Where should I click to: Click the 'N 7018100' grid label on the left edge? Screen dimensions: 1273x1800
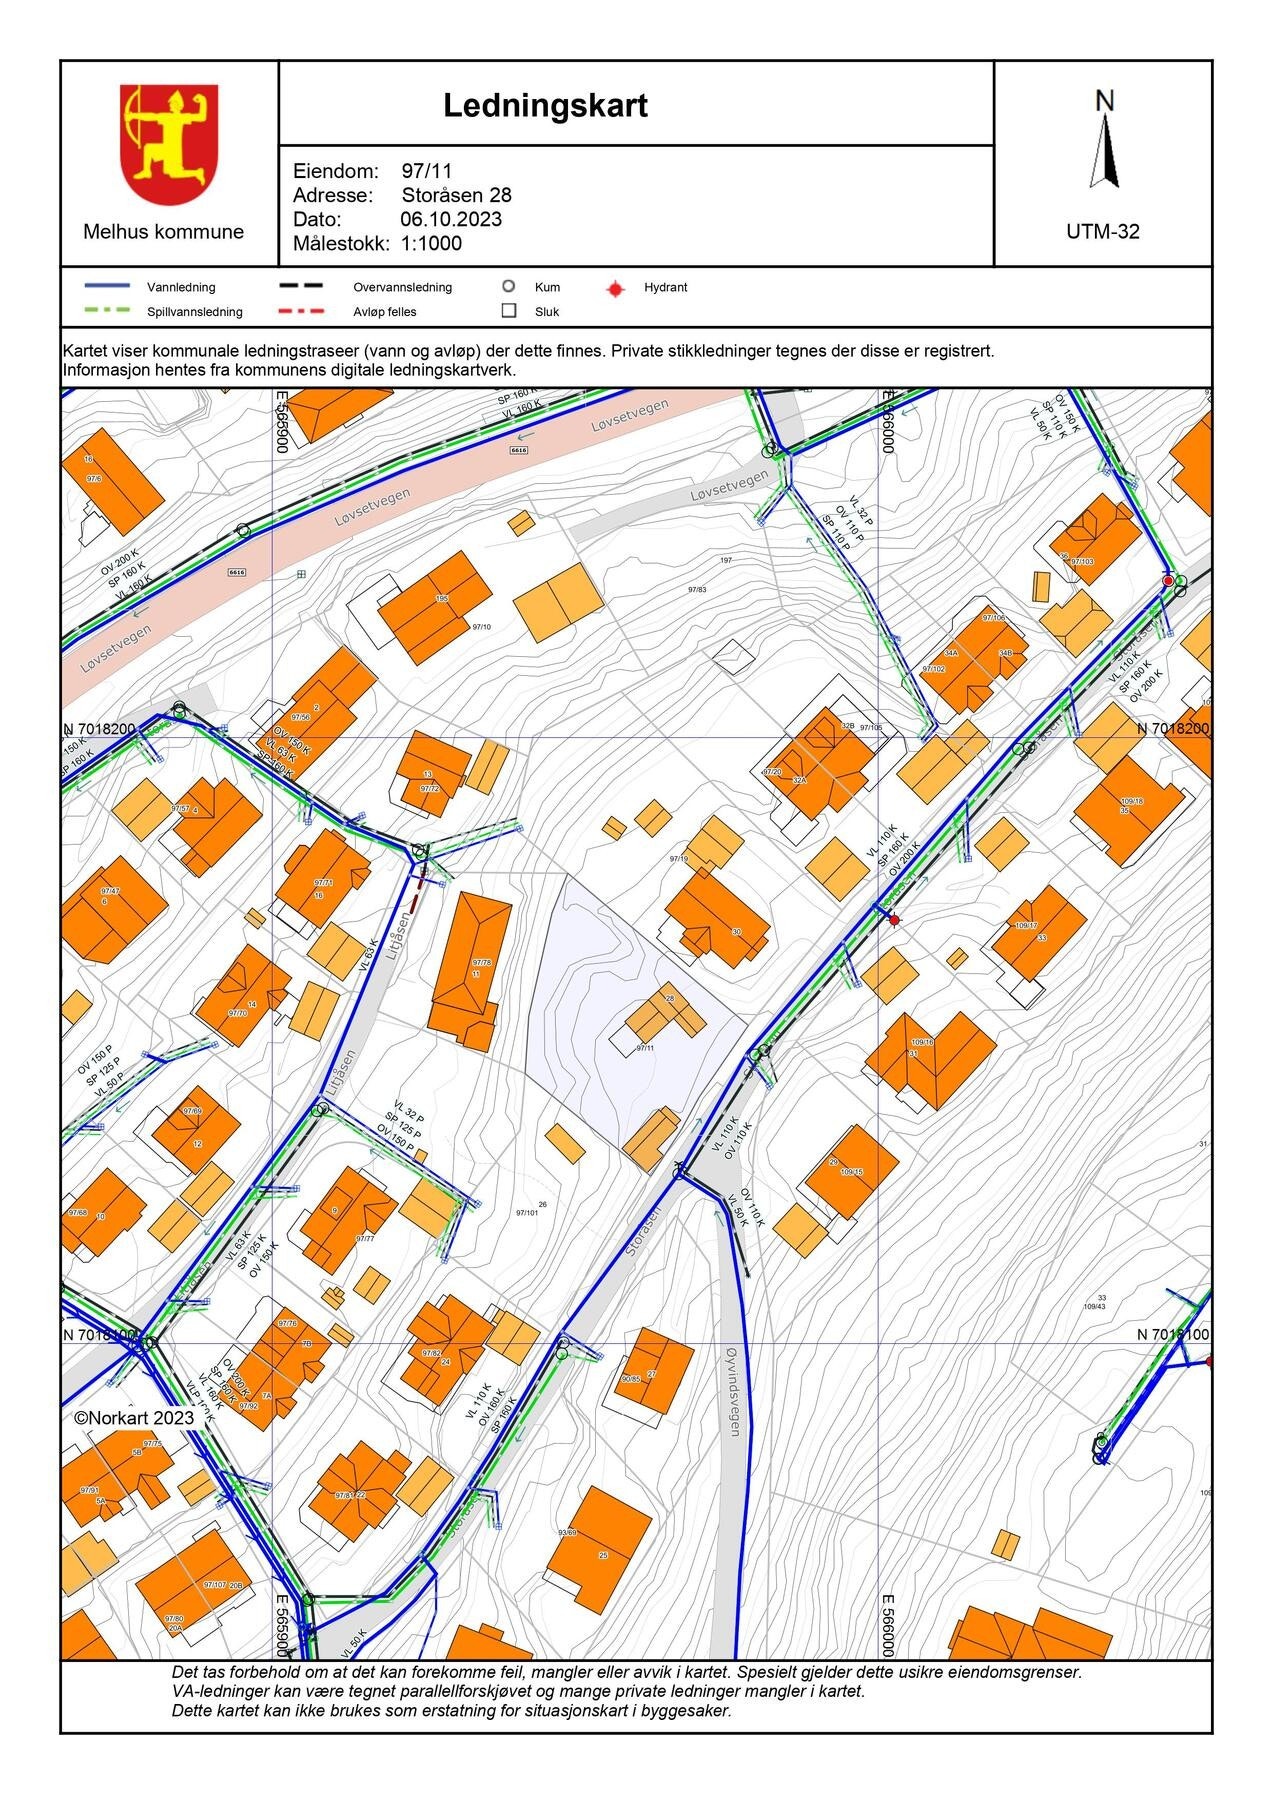(100, 1335)
